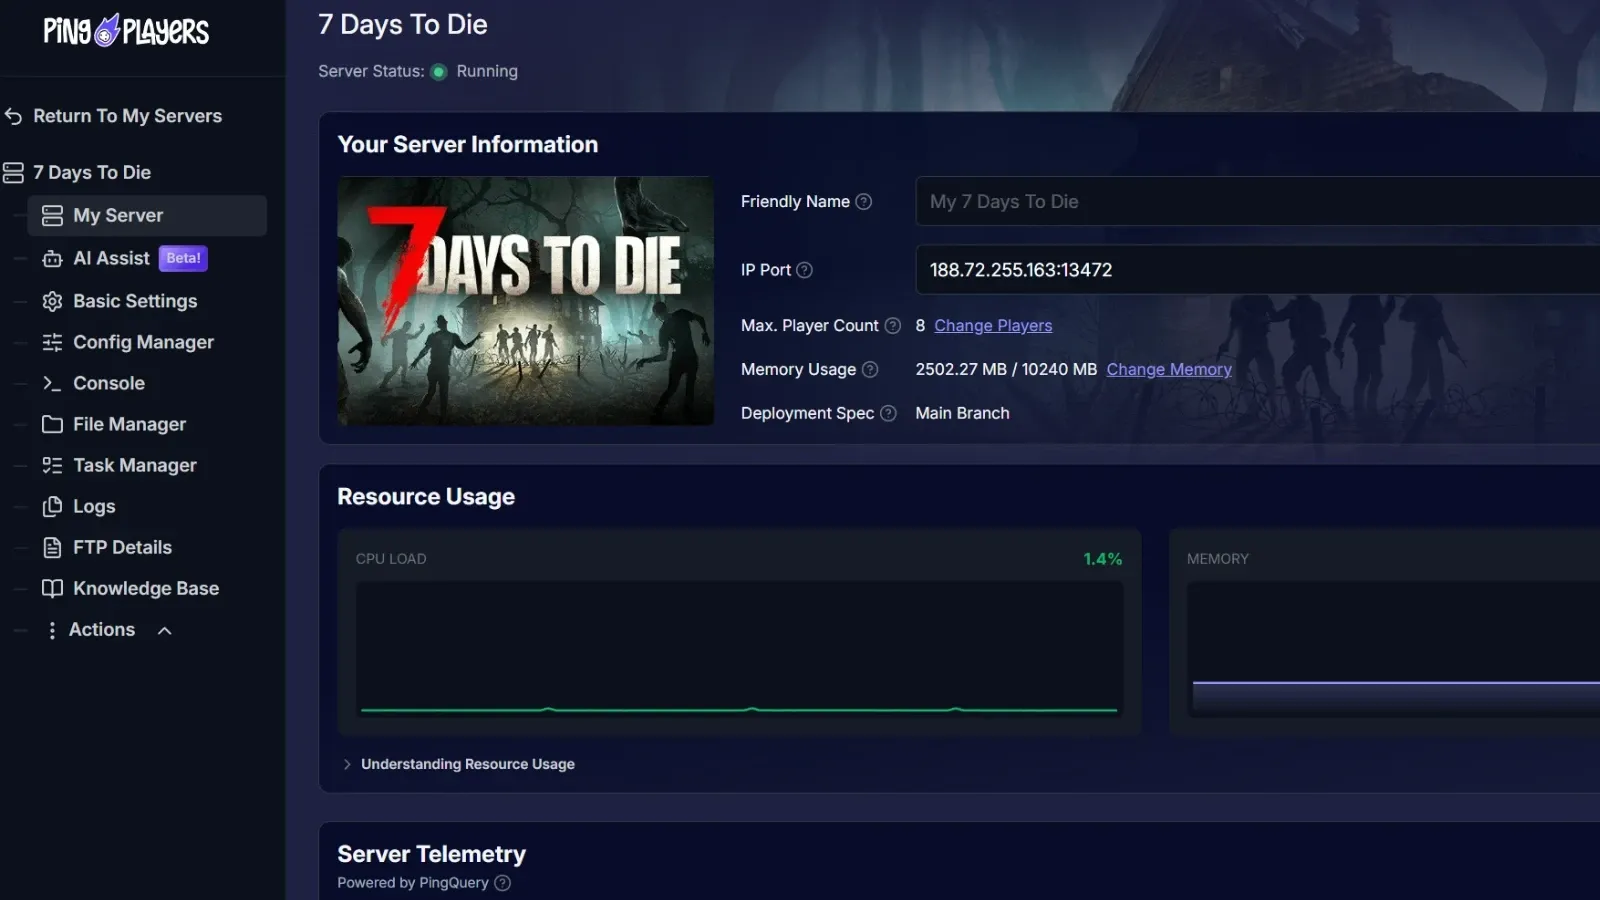Click the Return To My Servers arrow icon
This screenshot has width=1600, height=900.
point(13,116)
